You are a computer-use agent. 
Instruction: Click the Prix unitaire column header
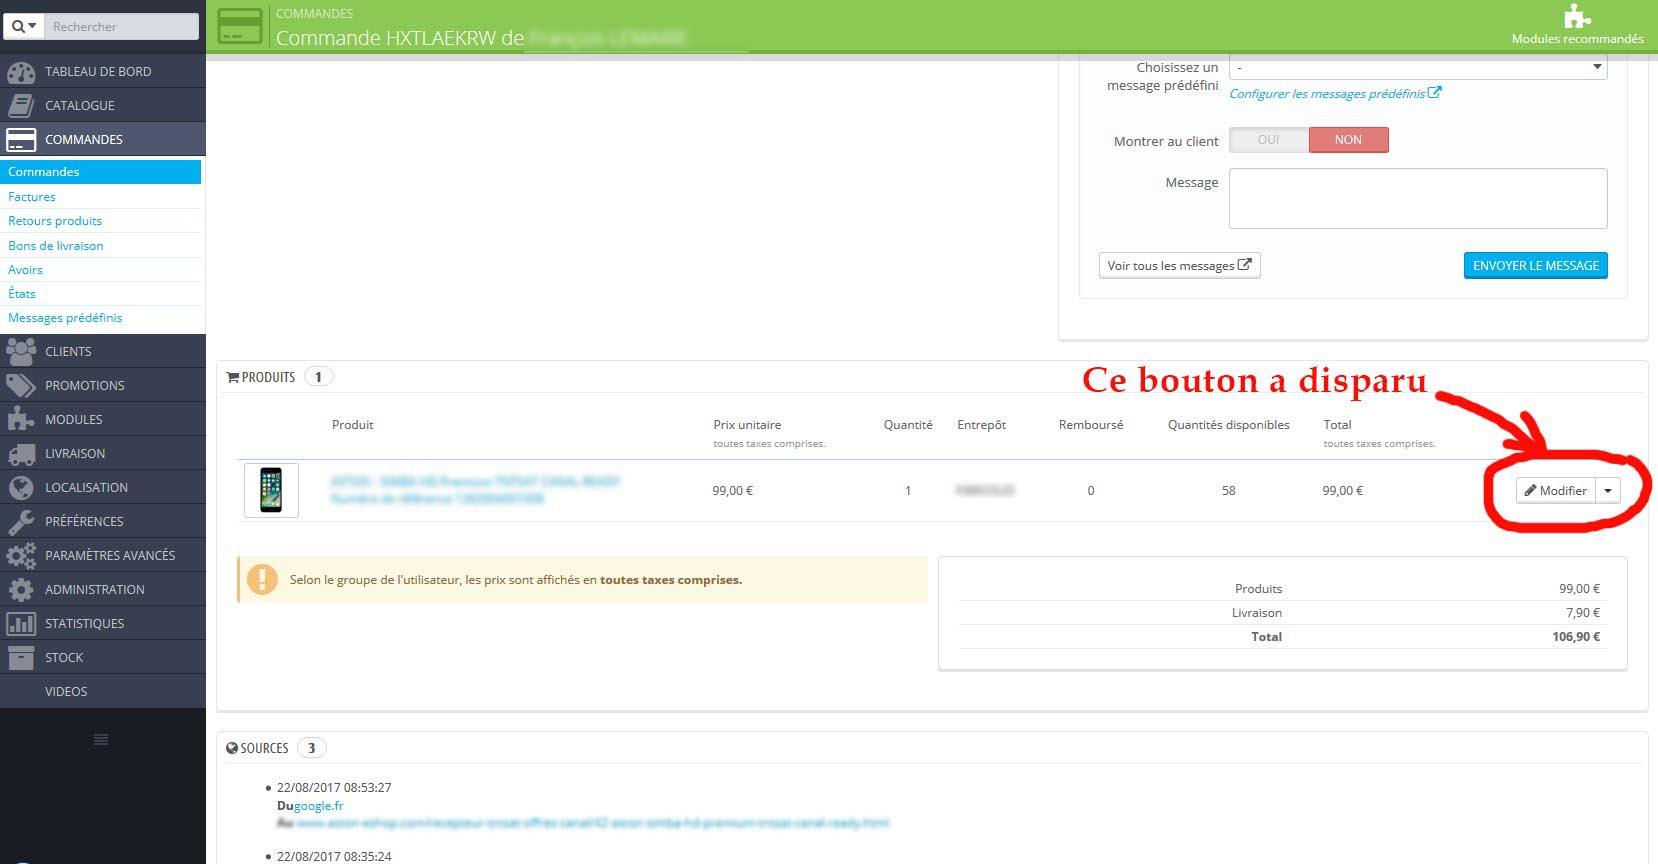click(x=747, y=425)
